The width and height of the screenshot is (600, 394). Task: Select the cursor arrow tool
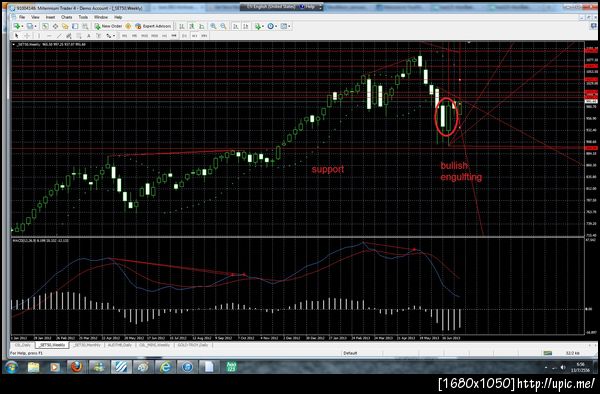pos(16,36)
